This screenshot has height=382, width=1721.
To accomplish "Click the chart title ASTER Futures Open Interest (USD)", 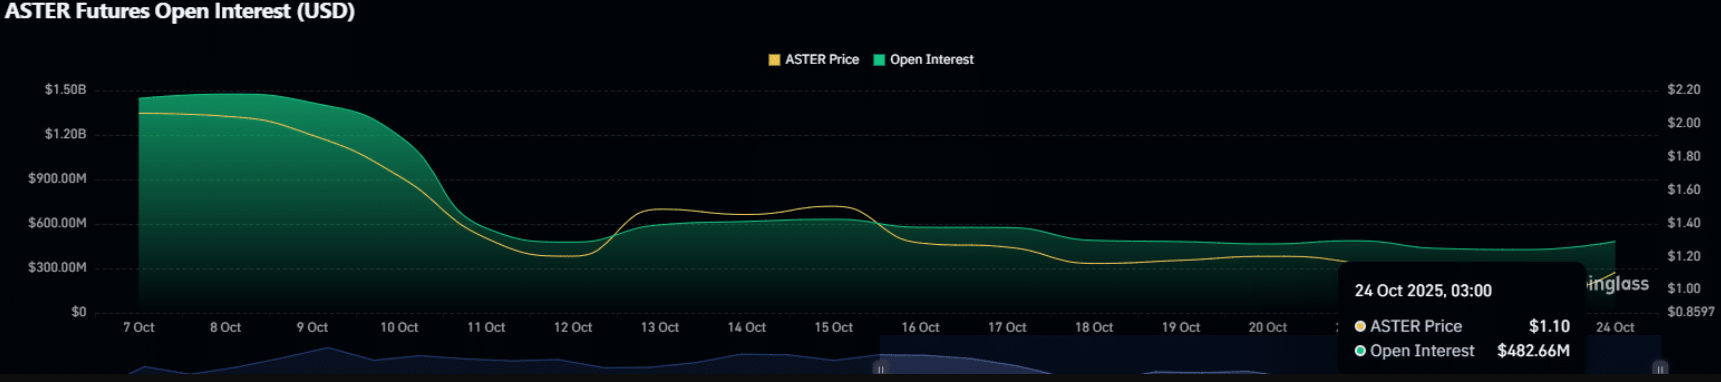I will (180, 12).
